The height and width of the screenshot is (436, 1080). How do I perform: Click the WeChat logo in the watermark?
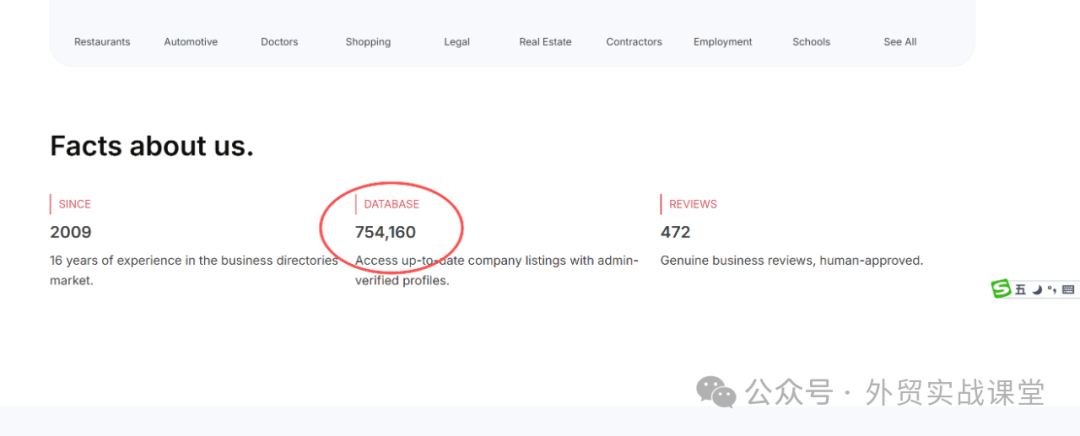click(716, 392)
